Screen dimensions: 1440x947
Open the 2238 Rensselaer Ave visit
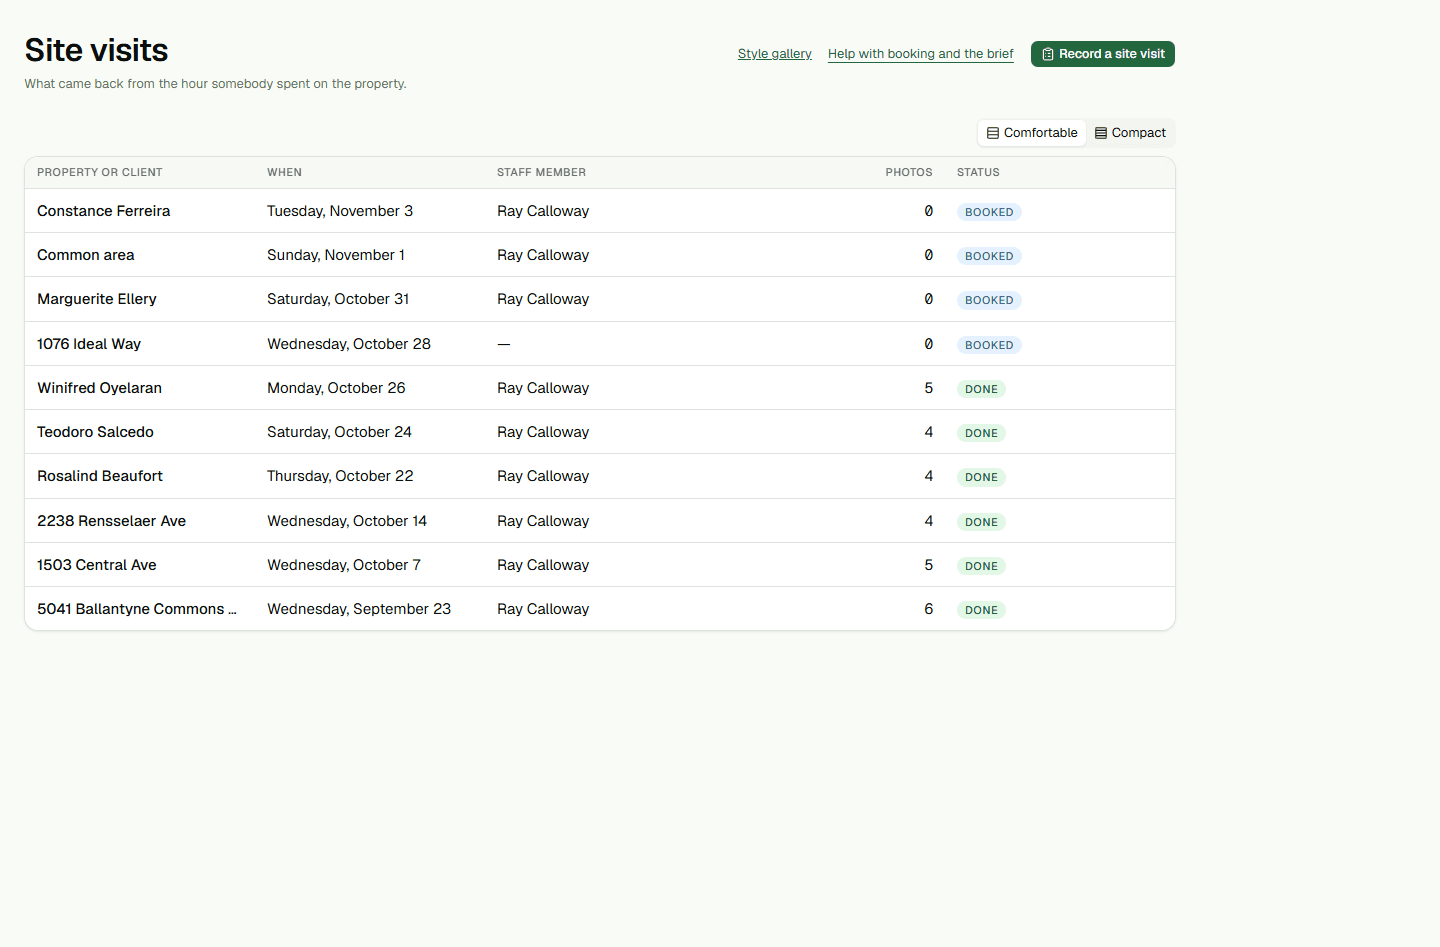pos(600,521)
